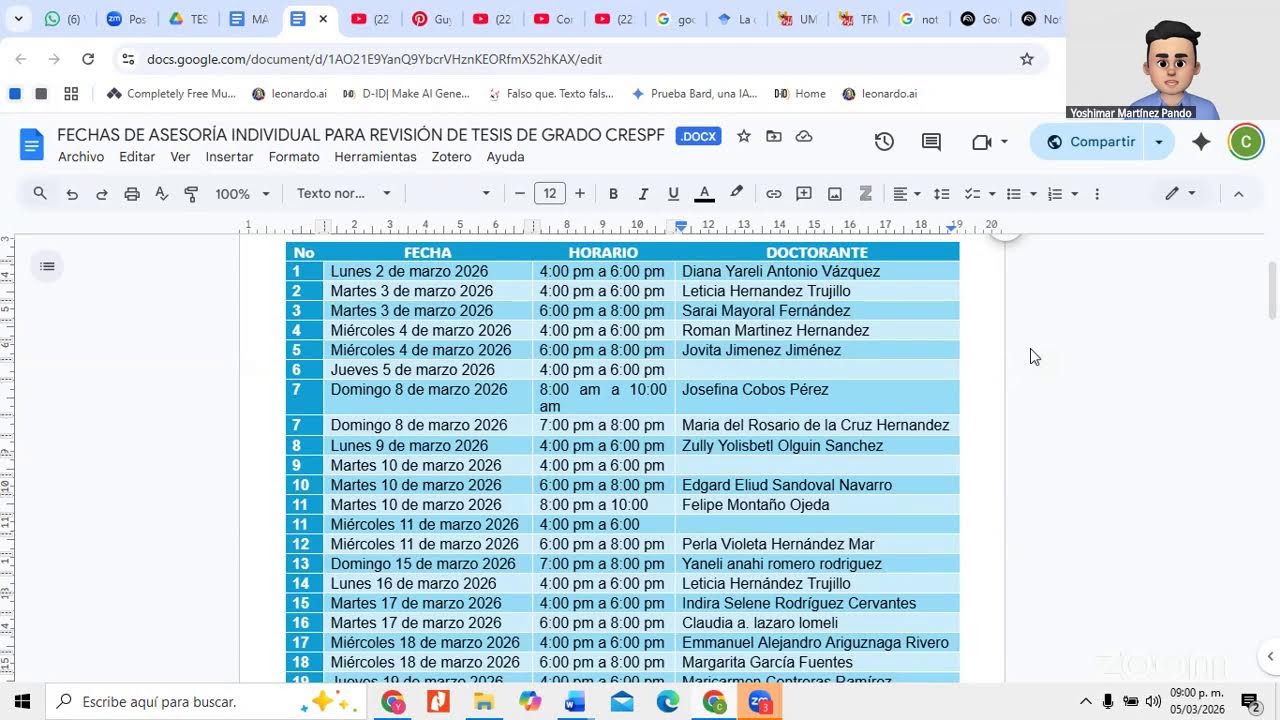Star the document

743,136
